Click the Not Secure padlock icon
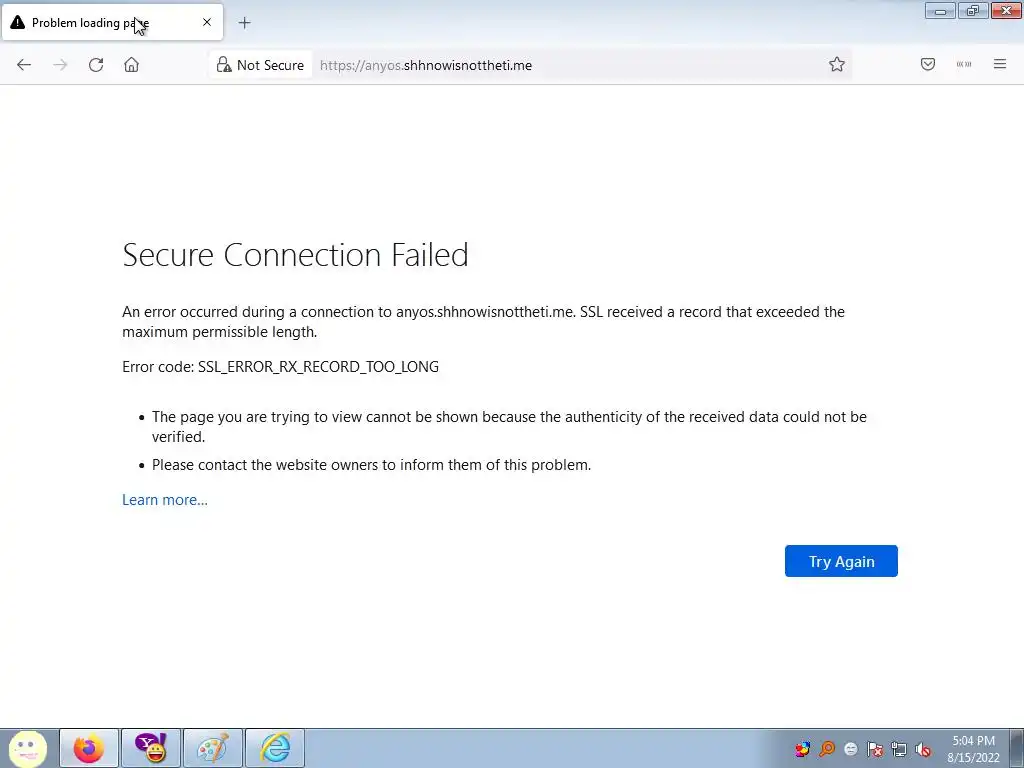The image size is (1024, 768). [x=225, y=65]
